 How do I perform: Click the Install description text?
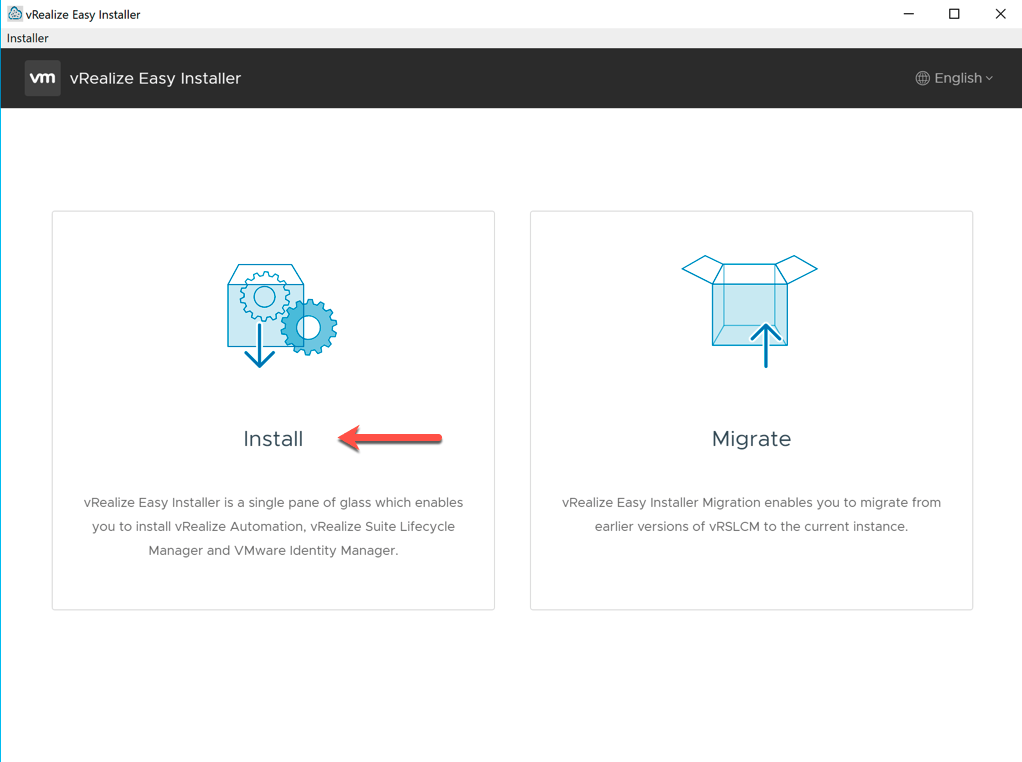pyautogui.click(x=273, y=524)
